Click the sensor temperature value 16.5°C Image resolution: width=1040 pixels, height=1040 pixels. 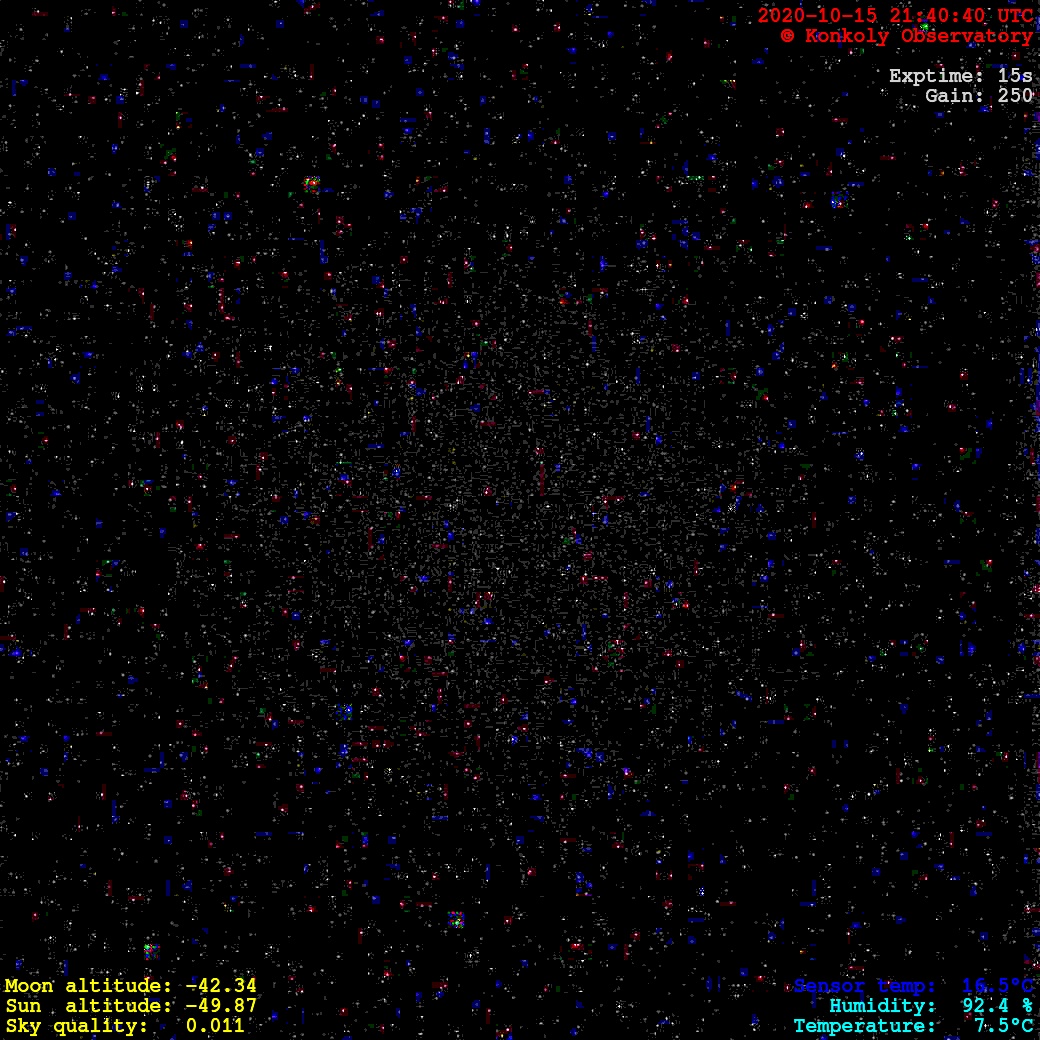tap(997, 986)
